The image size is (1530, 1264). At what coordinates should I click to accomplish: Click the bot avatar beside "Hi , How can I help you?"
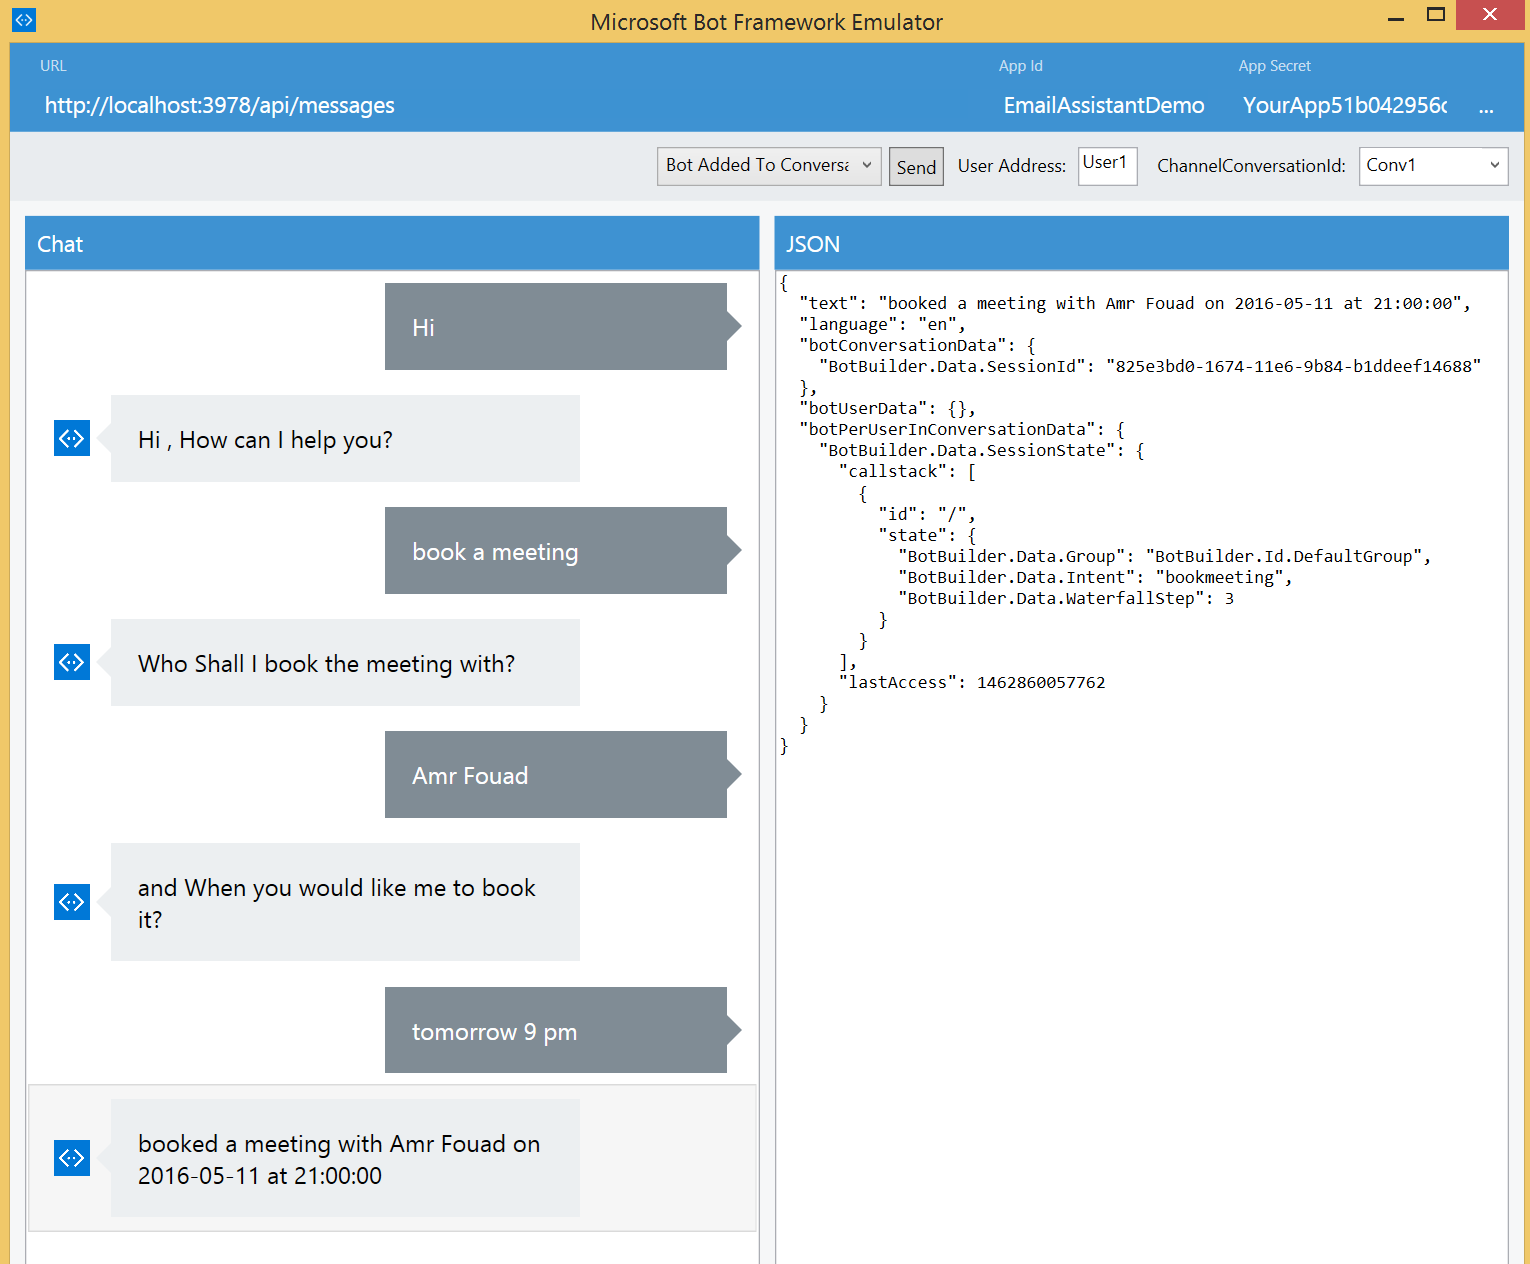(x=71, y=438)
